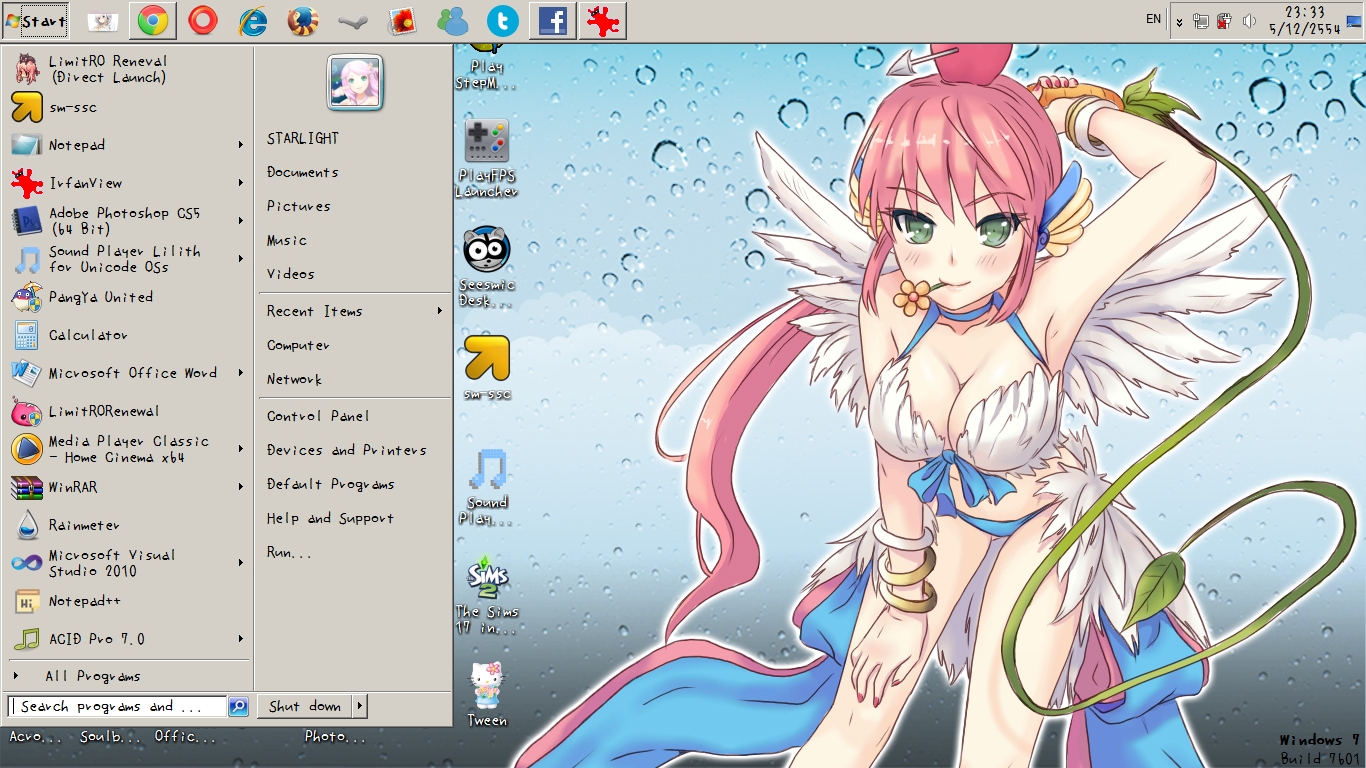1366x768 pixels.
Task: Open the volume speaker tray icon
Action: point(1249,21)
